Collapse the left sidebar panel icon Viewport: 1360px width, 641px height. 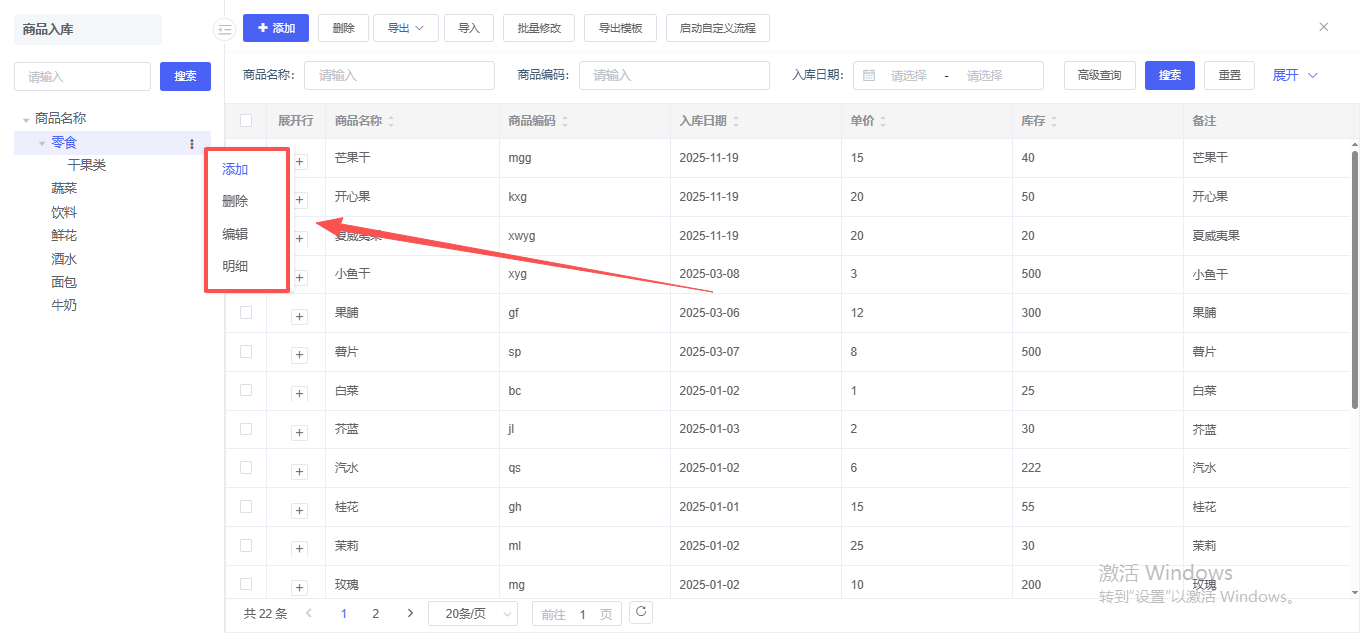click(x=224, y=30)
